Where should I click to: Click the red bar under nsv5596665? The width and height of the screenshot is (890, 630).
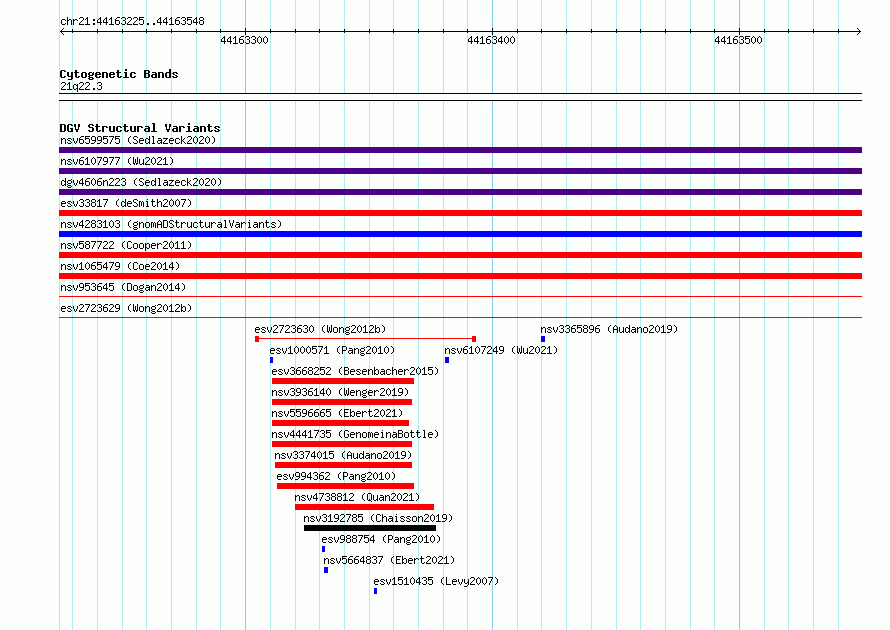341,423
